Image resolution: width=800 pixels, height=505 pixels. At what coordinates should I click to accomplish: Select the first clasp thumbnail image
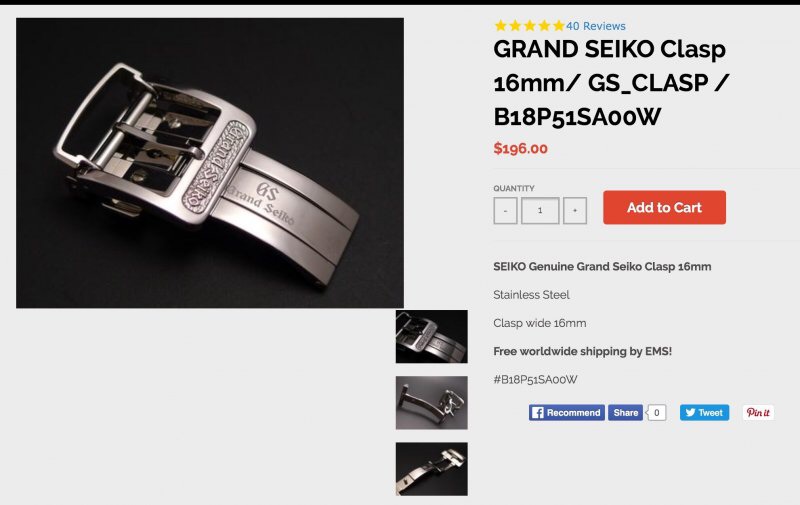pos(432,337)
